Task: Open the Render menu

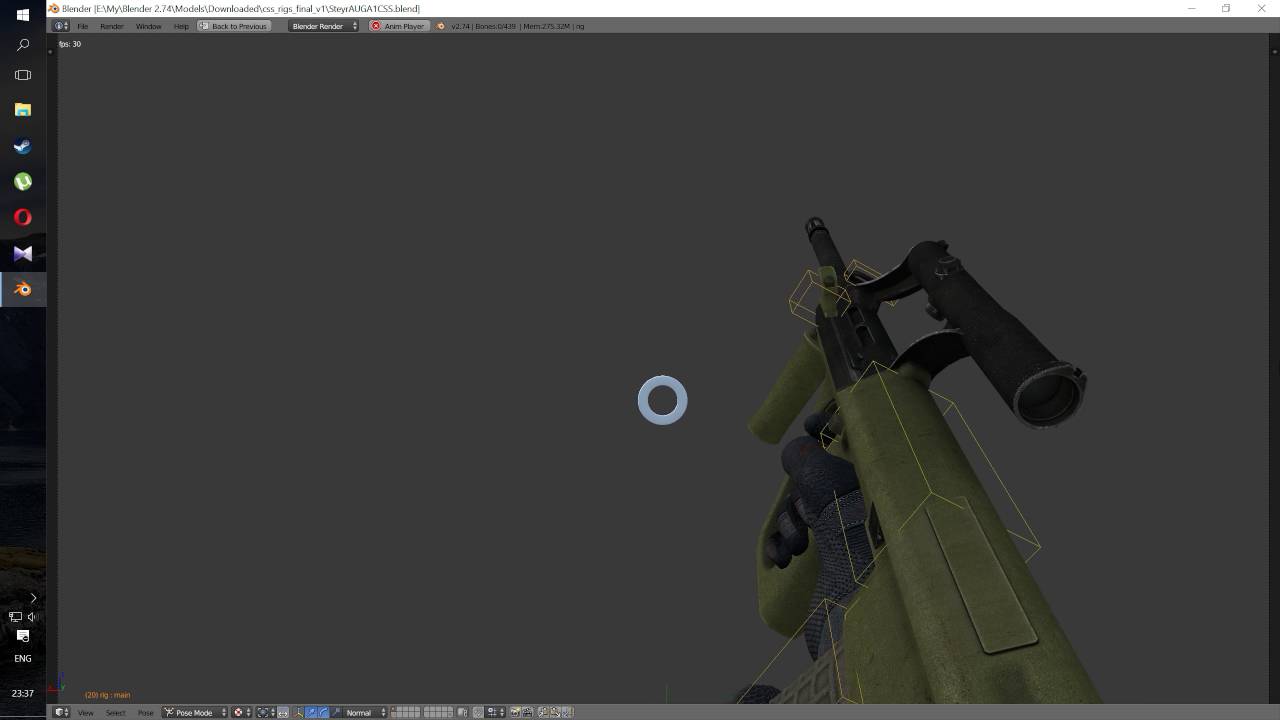Action: 111,26
